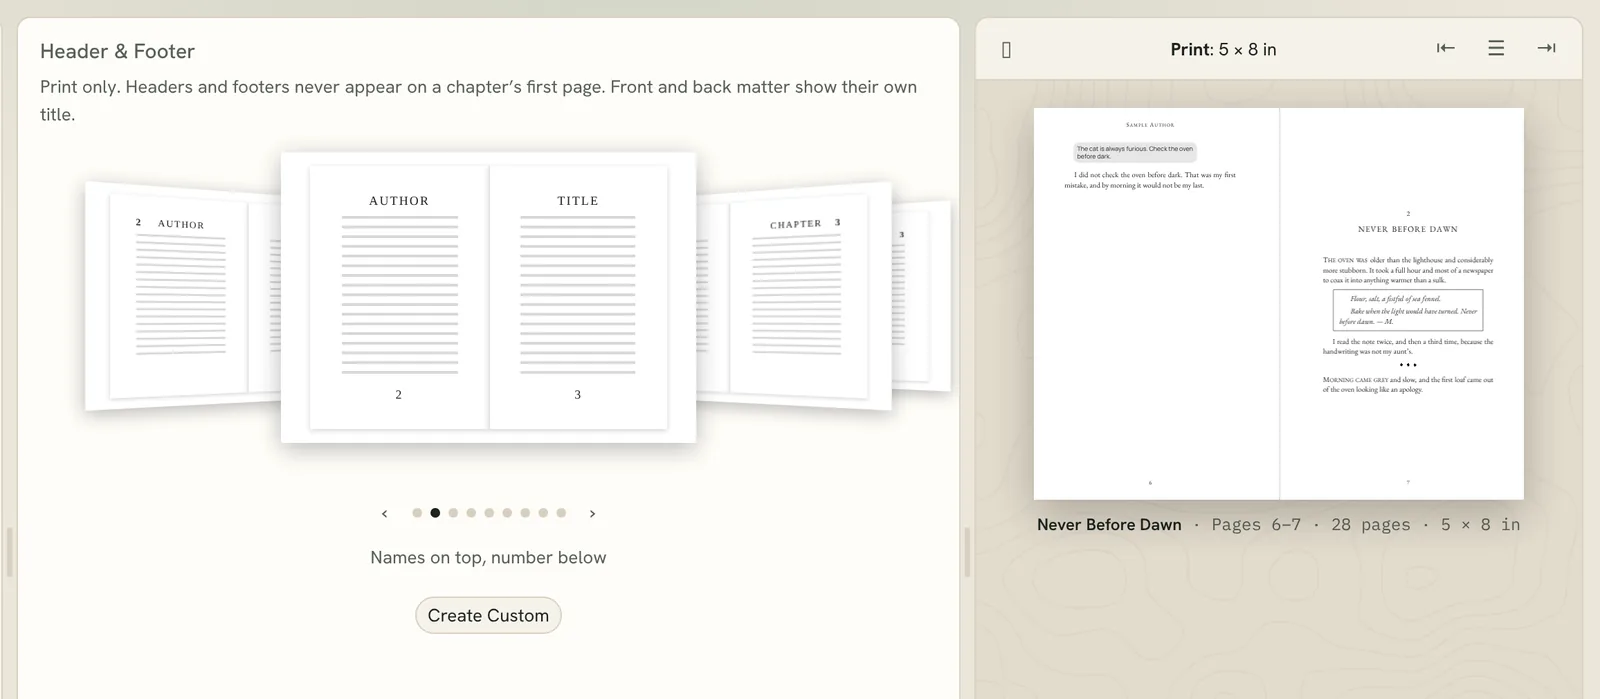Image resolution: width=1600 pixels, height=699 pixels.
Task: Go to the next header layout arrow
Action: point(592,513)
